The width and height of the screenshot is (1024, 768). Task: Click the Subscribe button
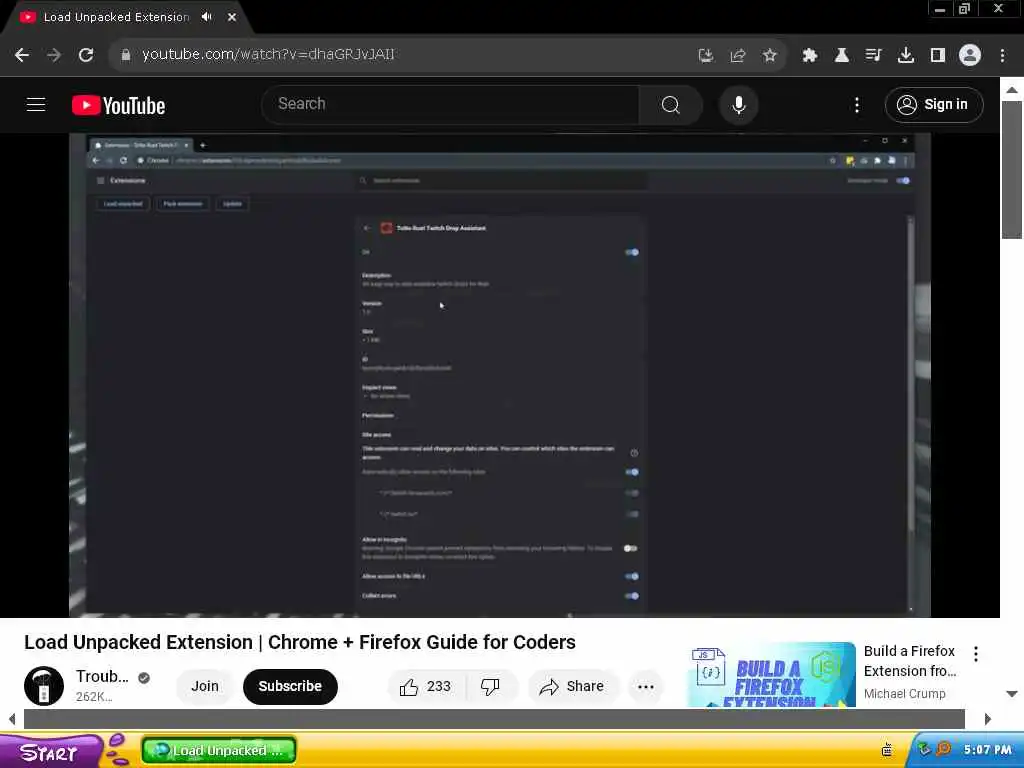290,686
